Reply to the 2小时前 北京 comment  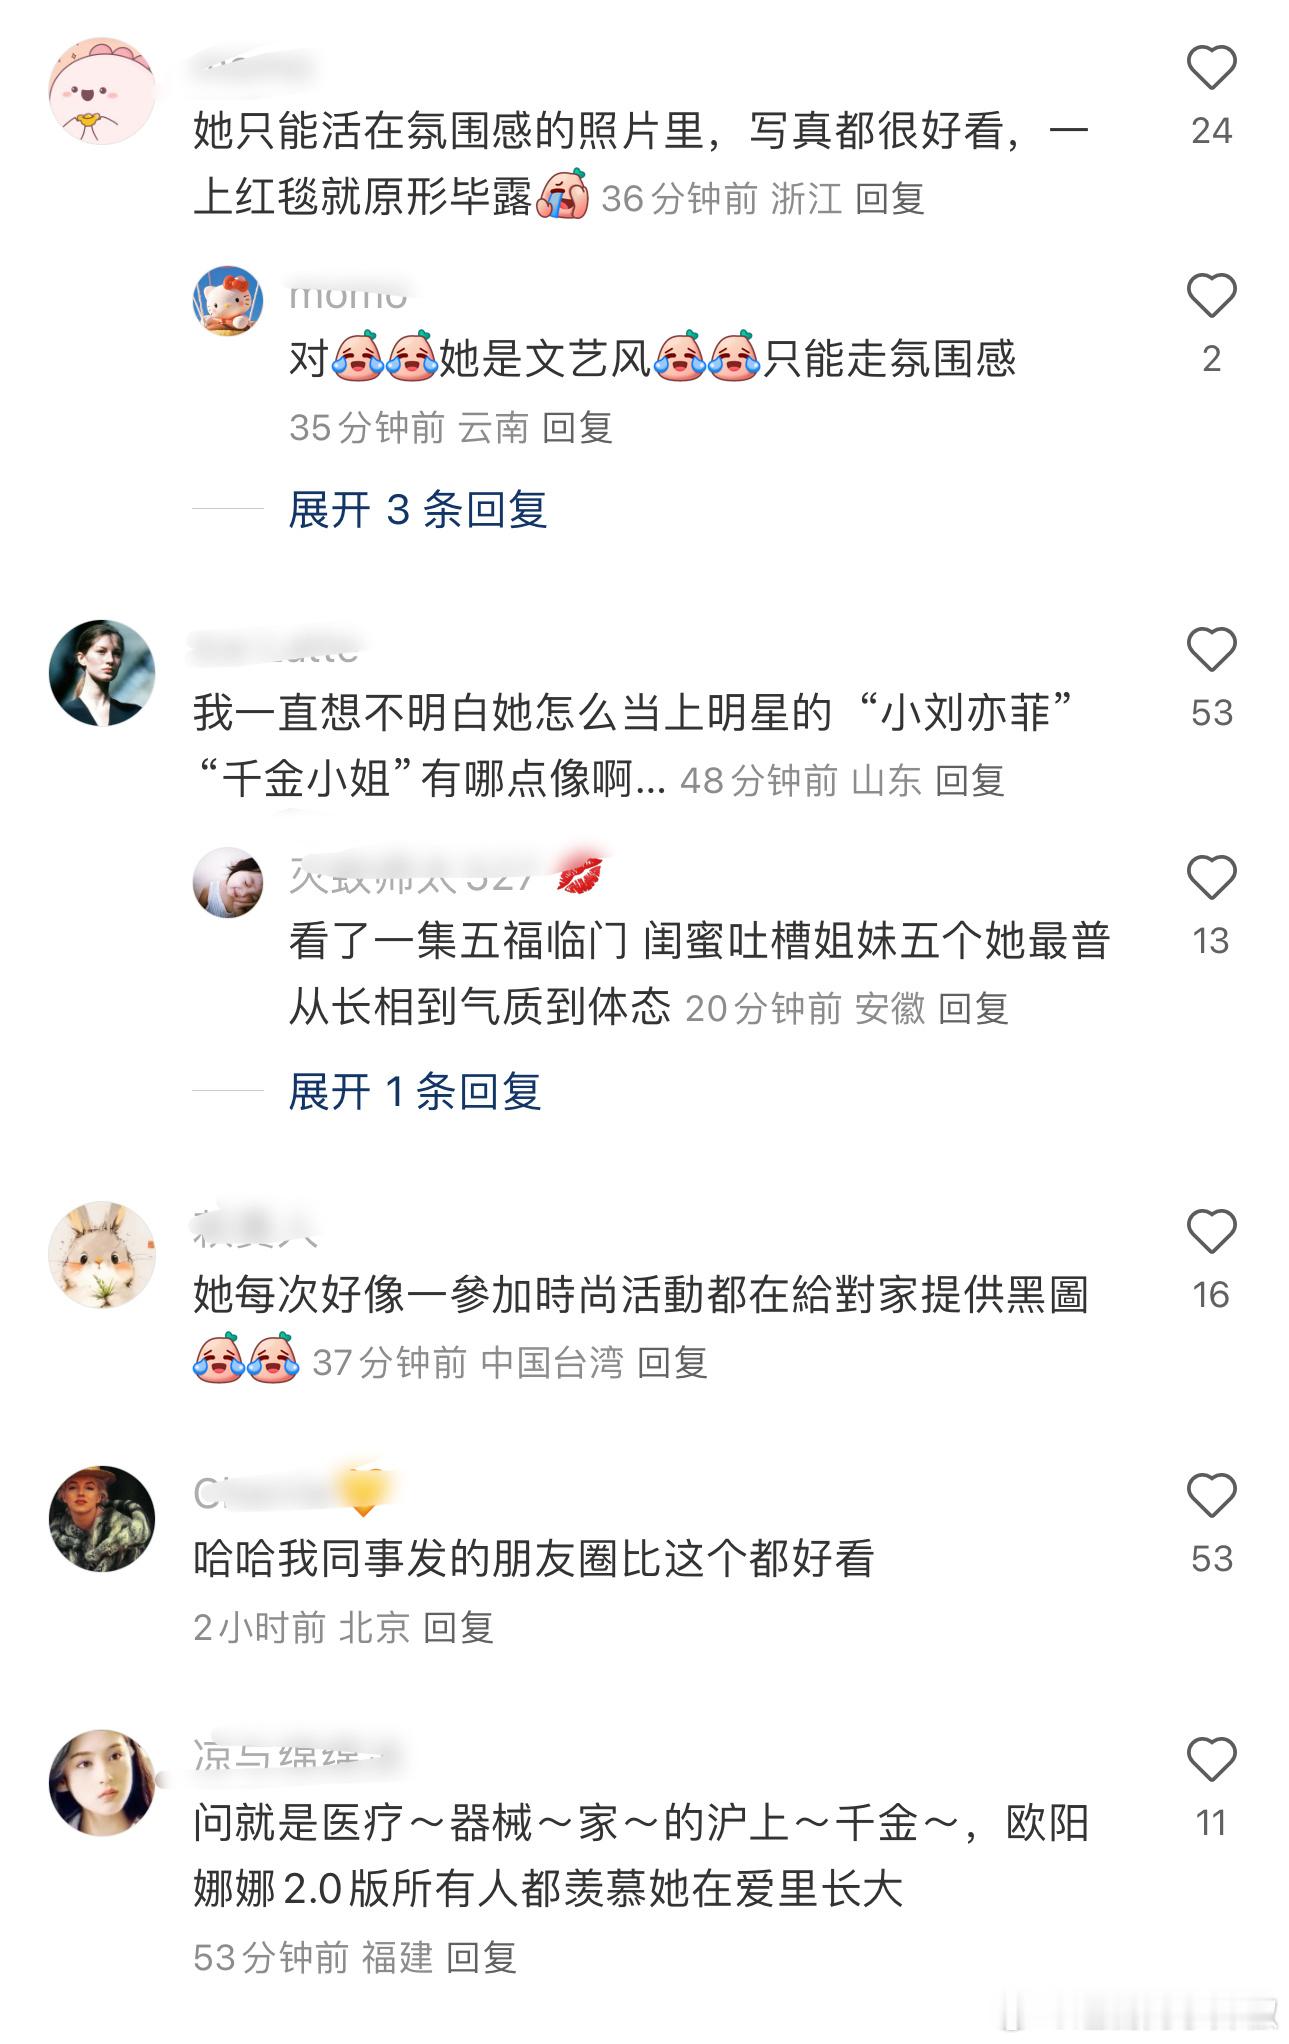(458, 1628)
